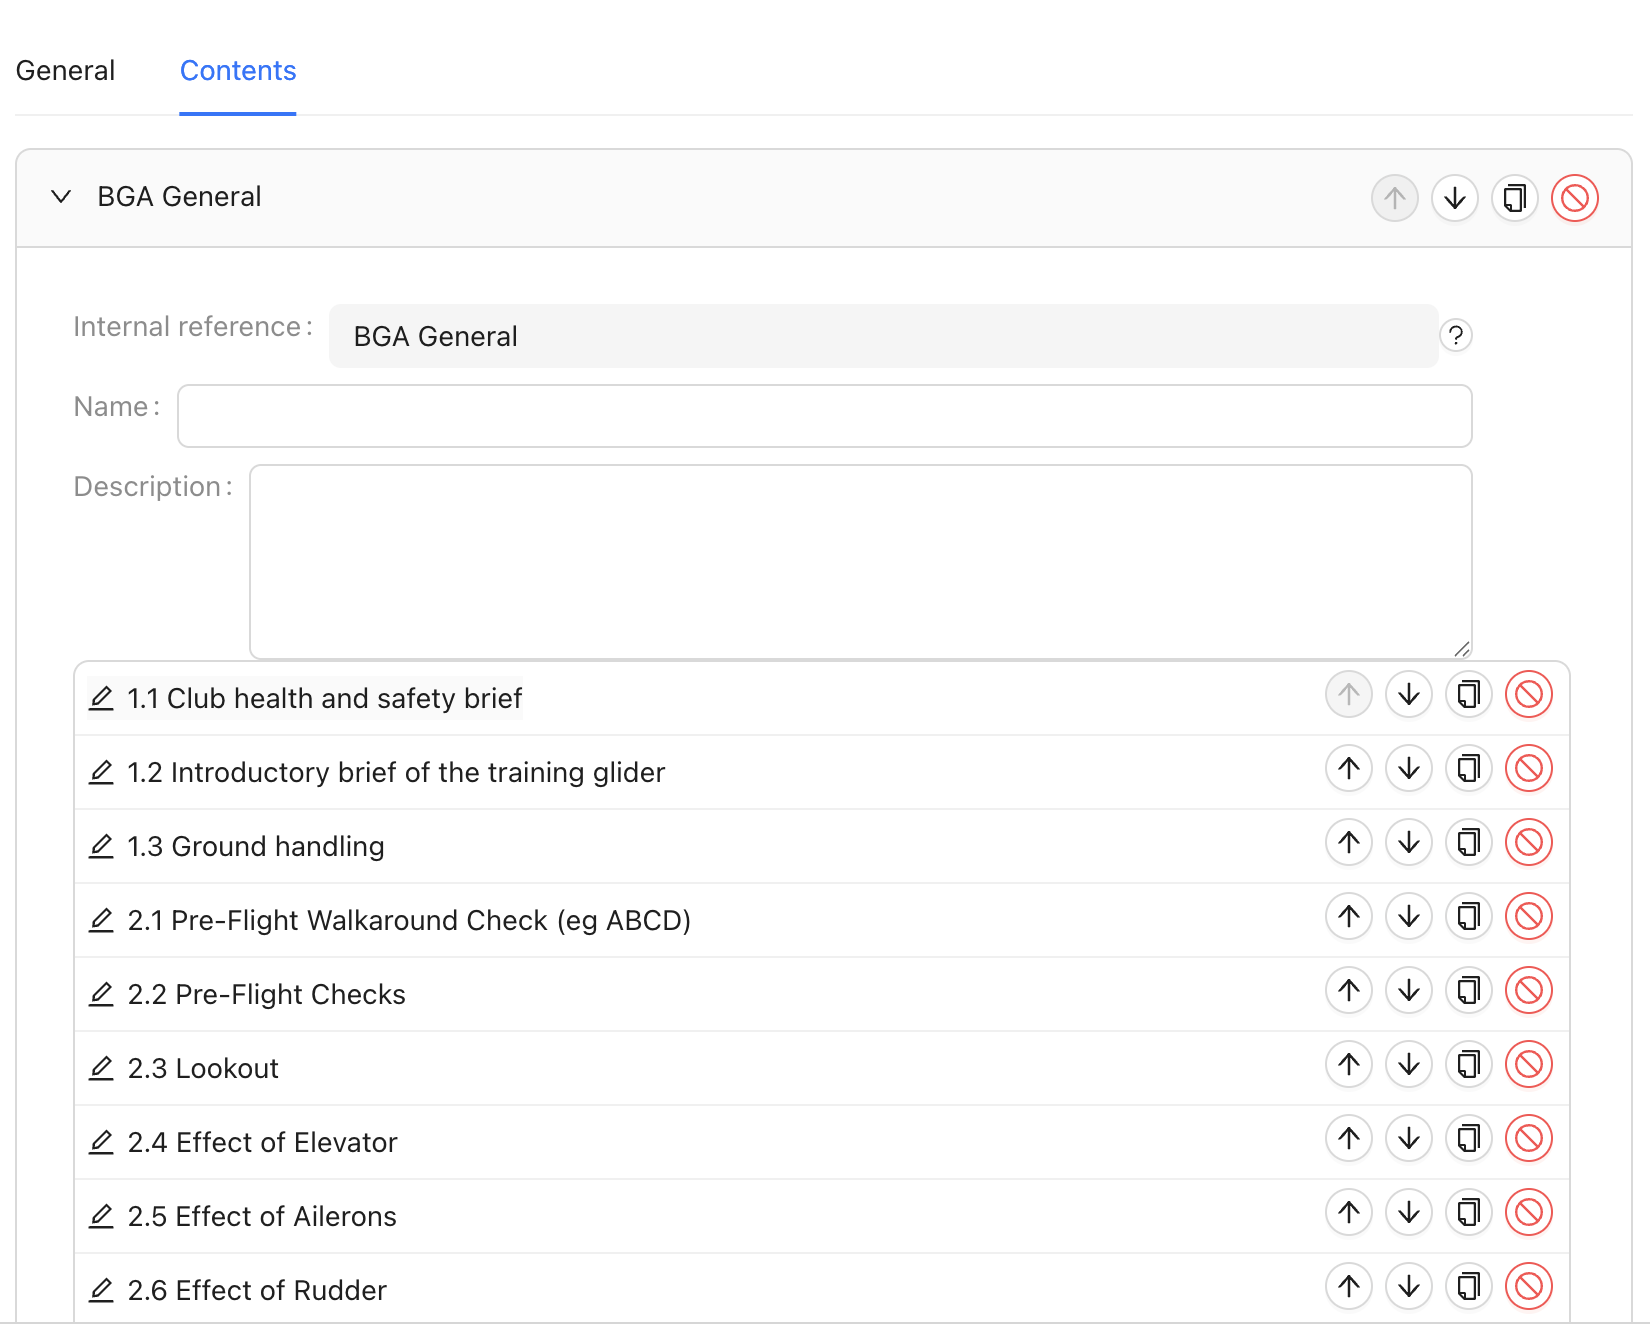The width and height of the screenshot is (1650, 1324).
Task: Copy 1.2 Introductory brief item
Action: pos(1468,769)
